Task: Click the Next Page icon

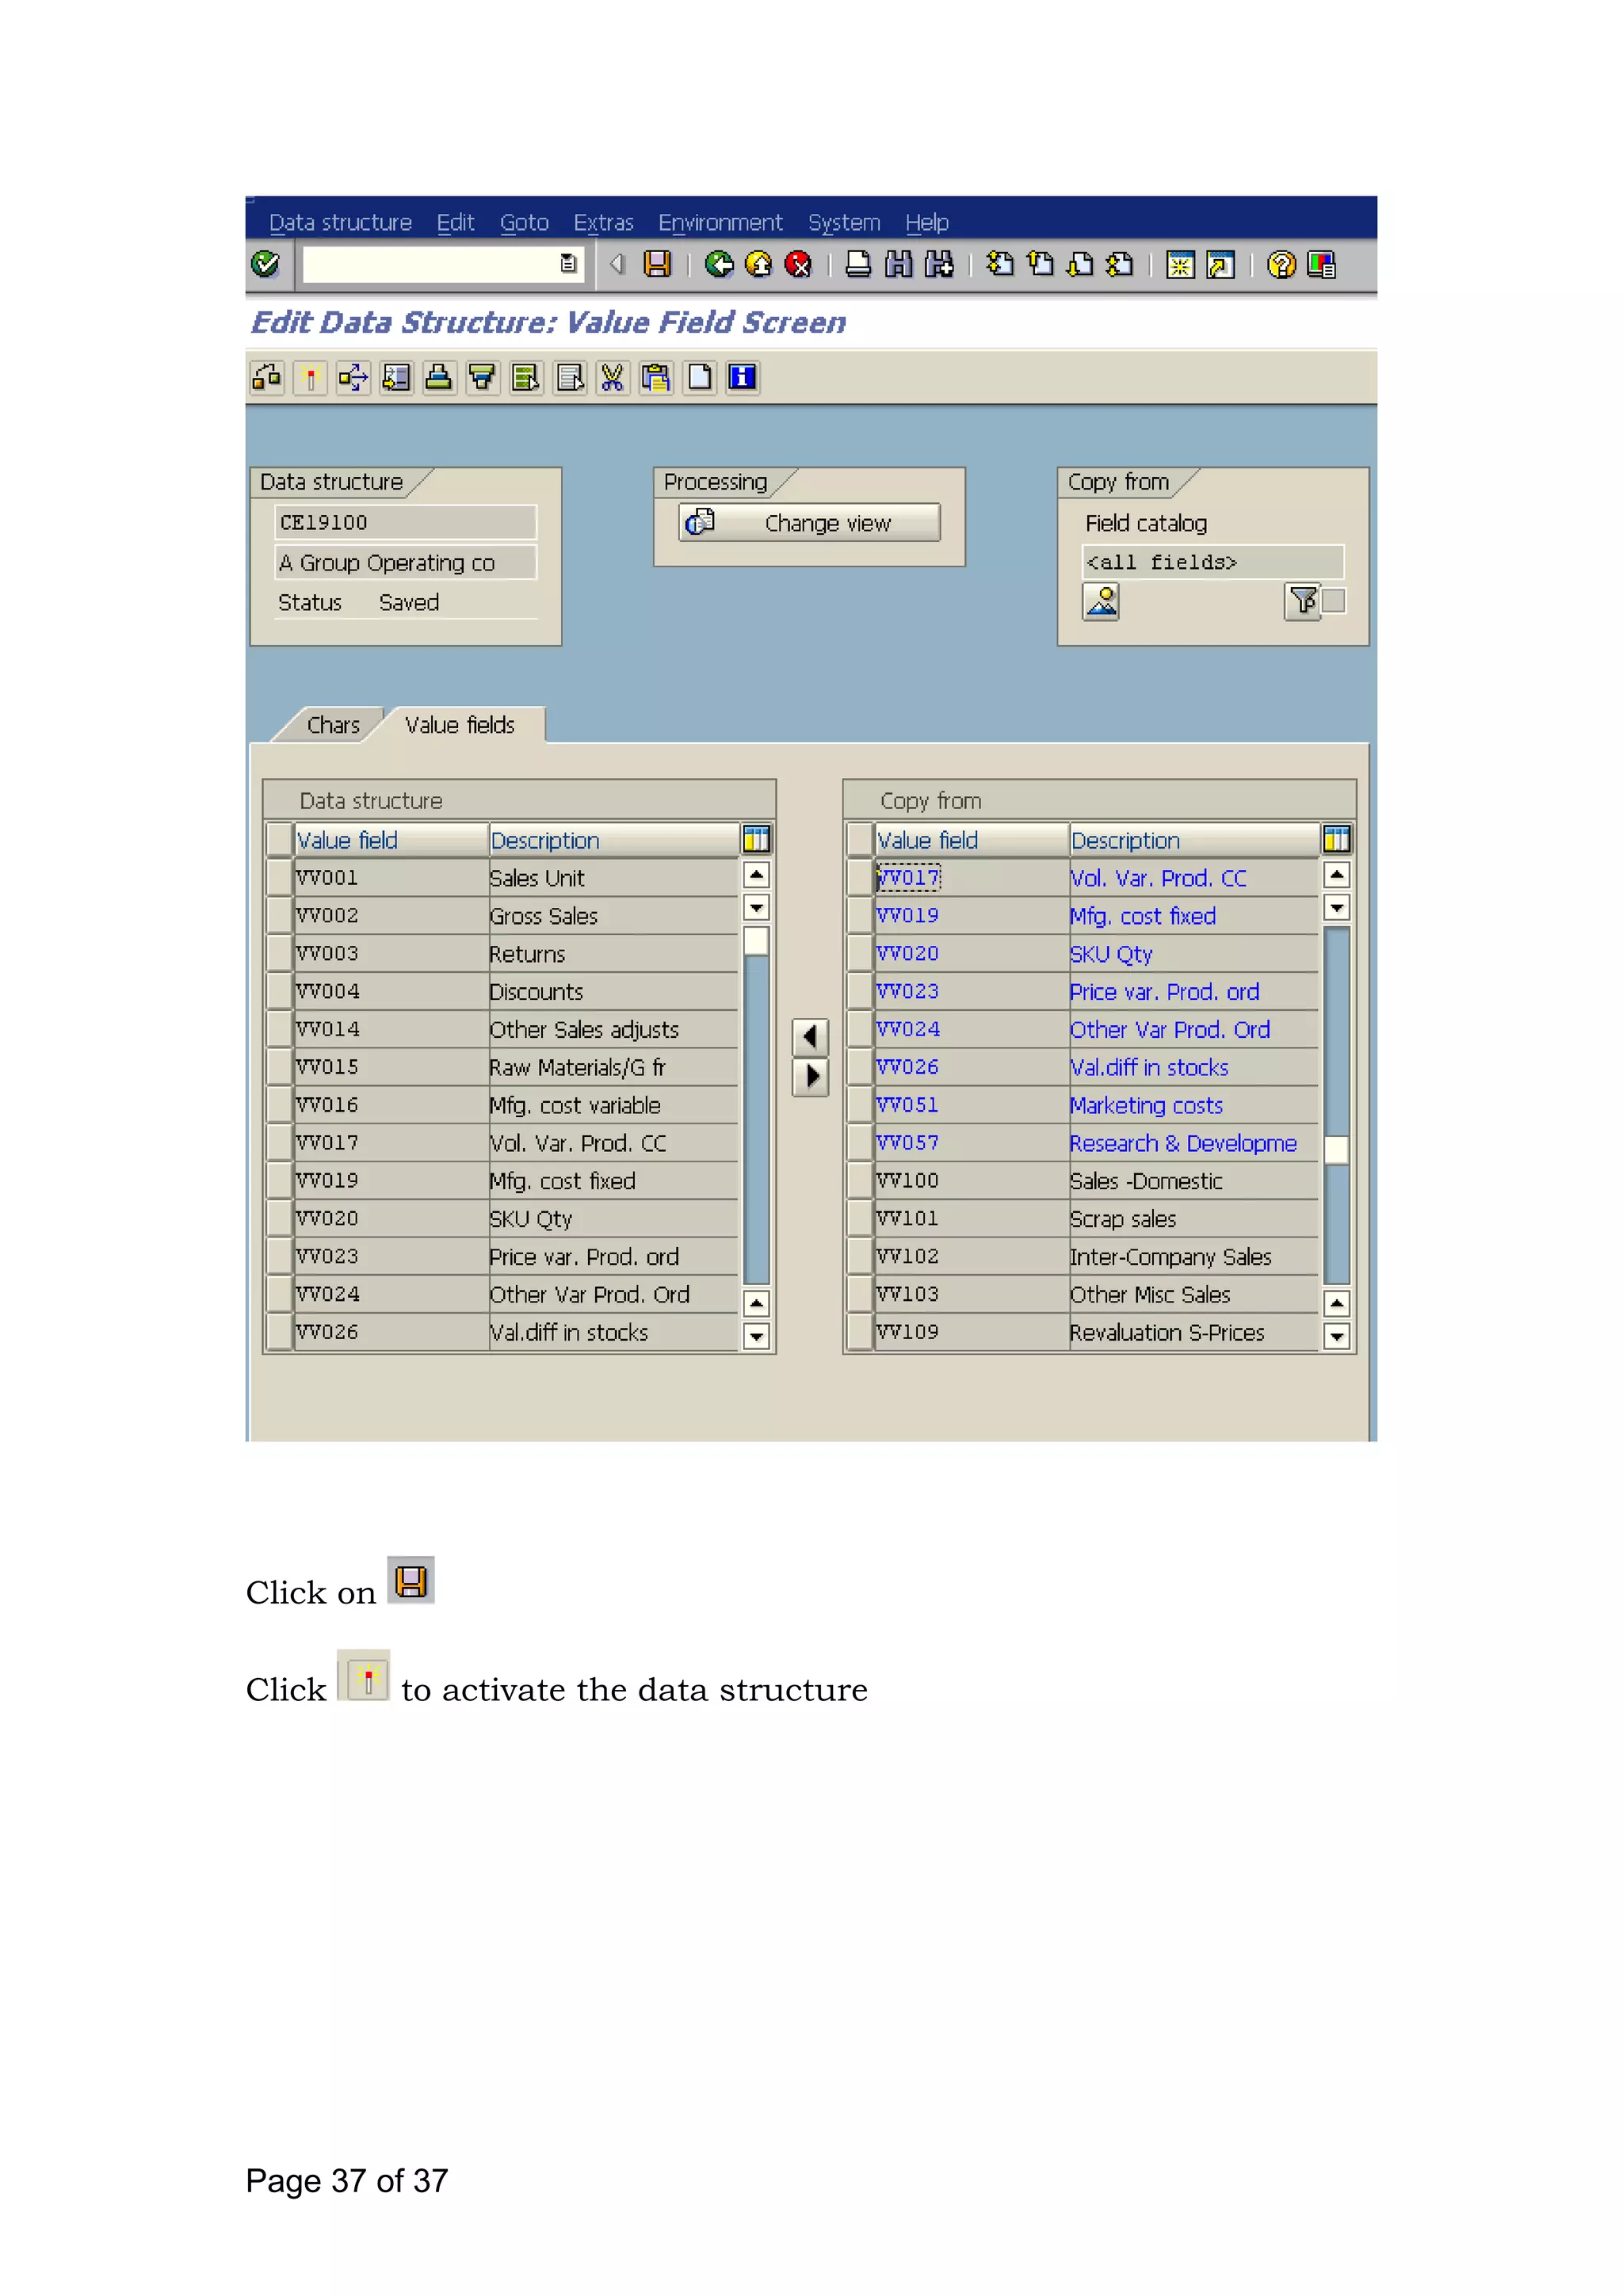Action: [1080, 264]
